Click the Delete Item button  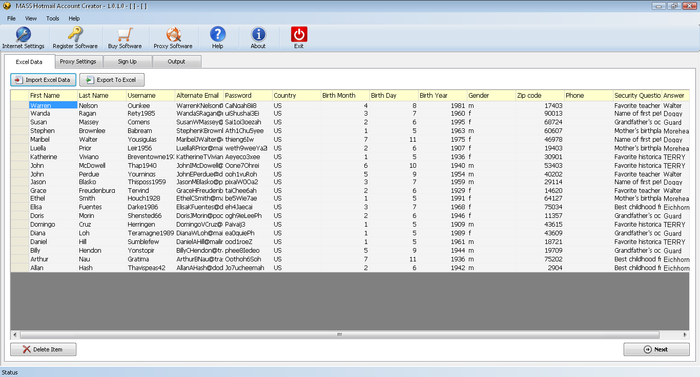(43, 349)
